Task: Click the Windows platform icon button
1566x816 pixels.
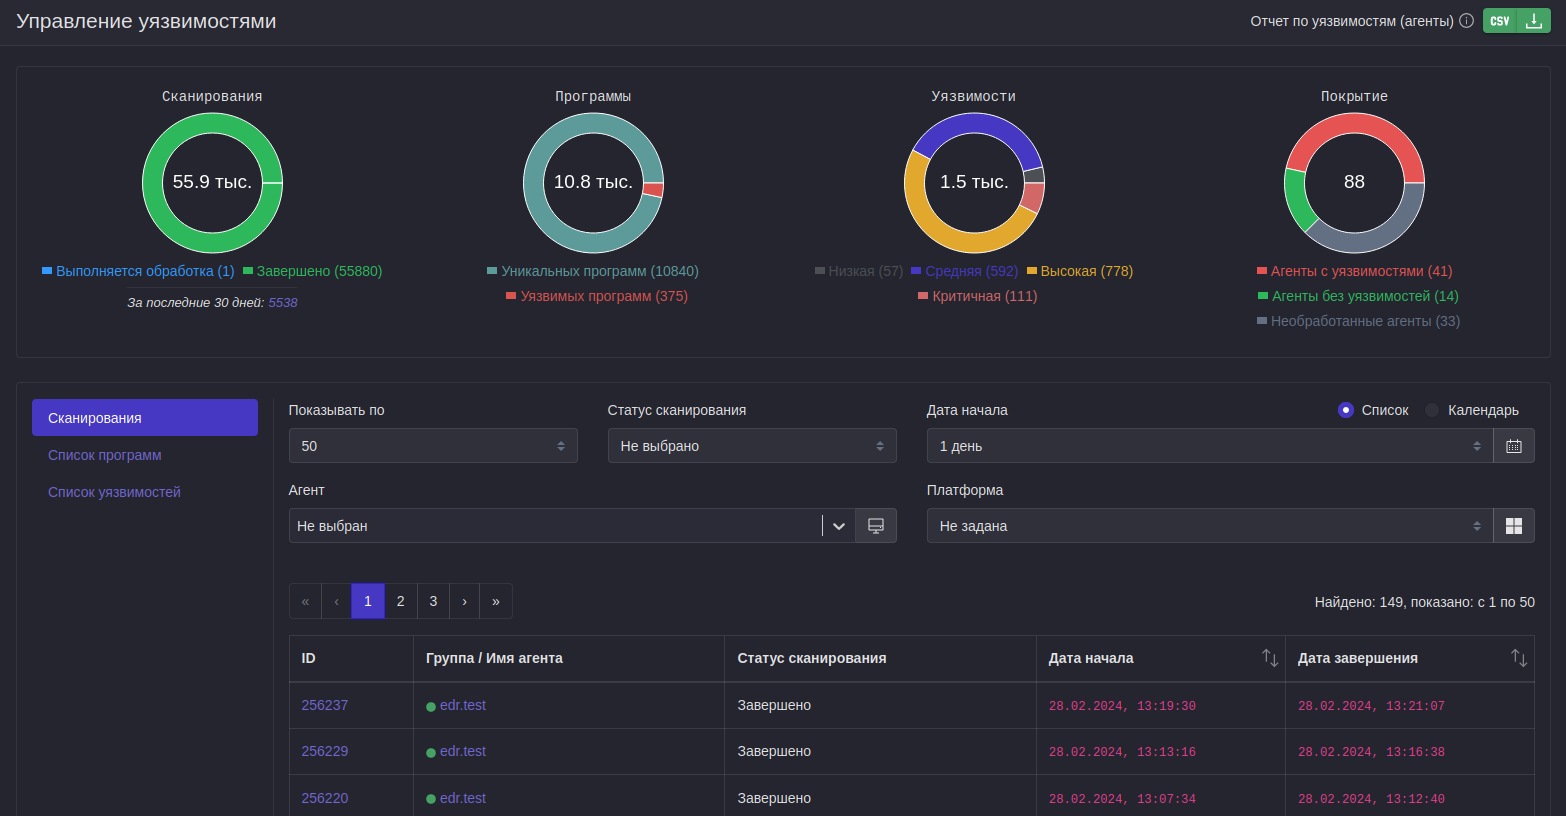Action: 1513,526
